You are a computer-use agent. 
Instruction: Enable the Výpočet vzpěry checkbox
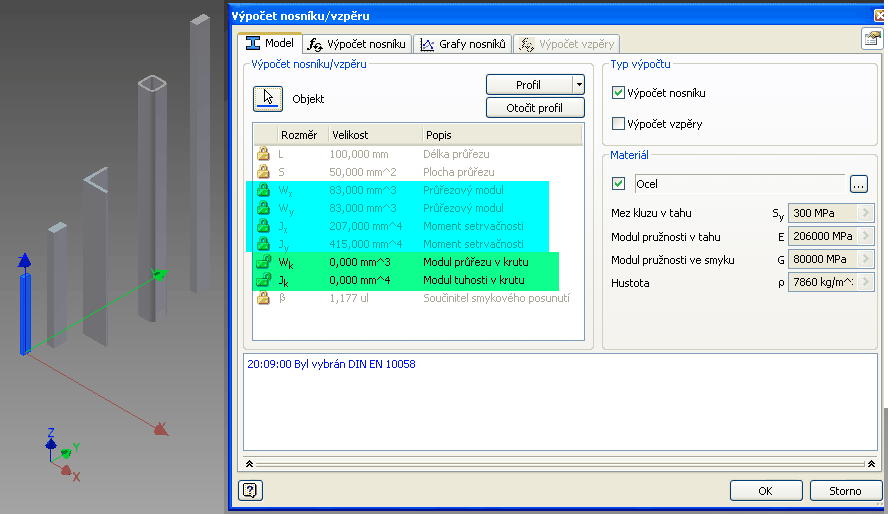pyautogui.click(x=618, y=124)
